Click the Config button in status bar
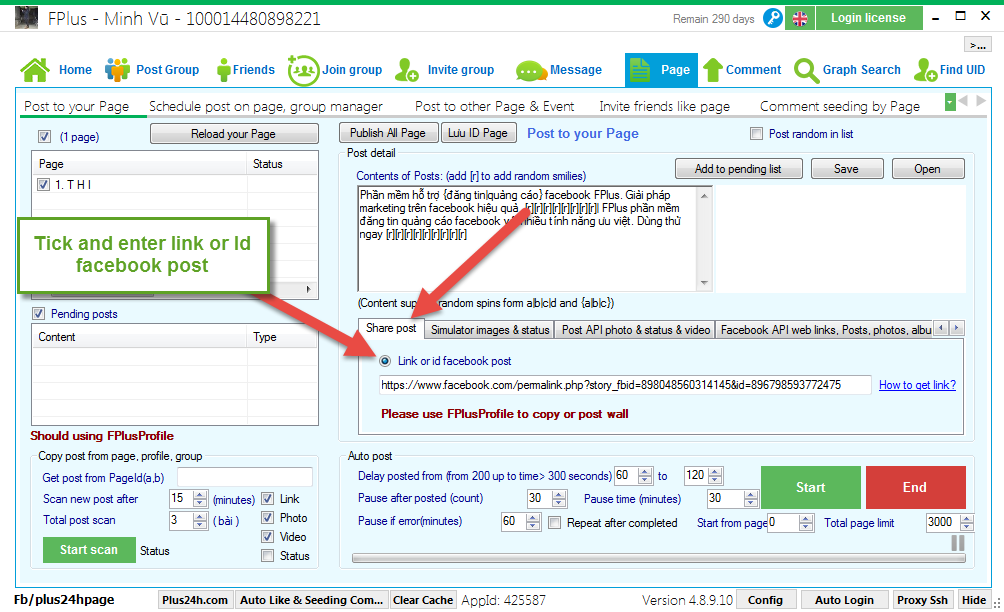The height and width of the screenshot is (612, 1004). (765, 600)
